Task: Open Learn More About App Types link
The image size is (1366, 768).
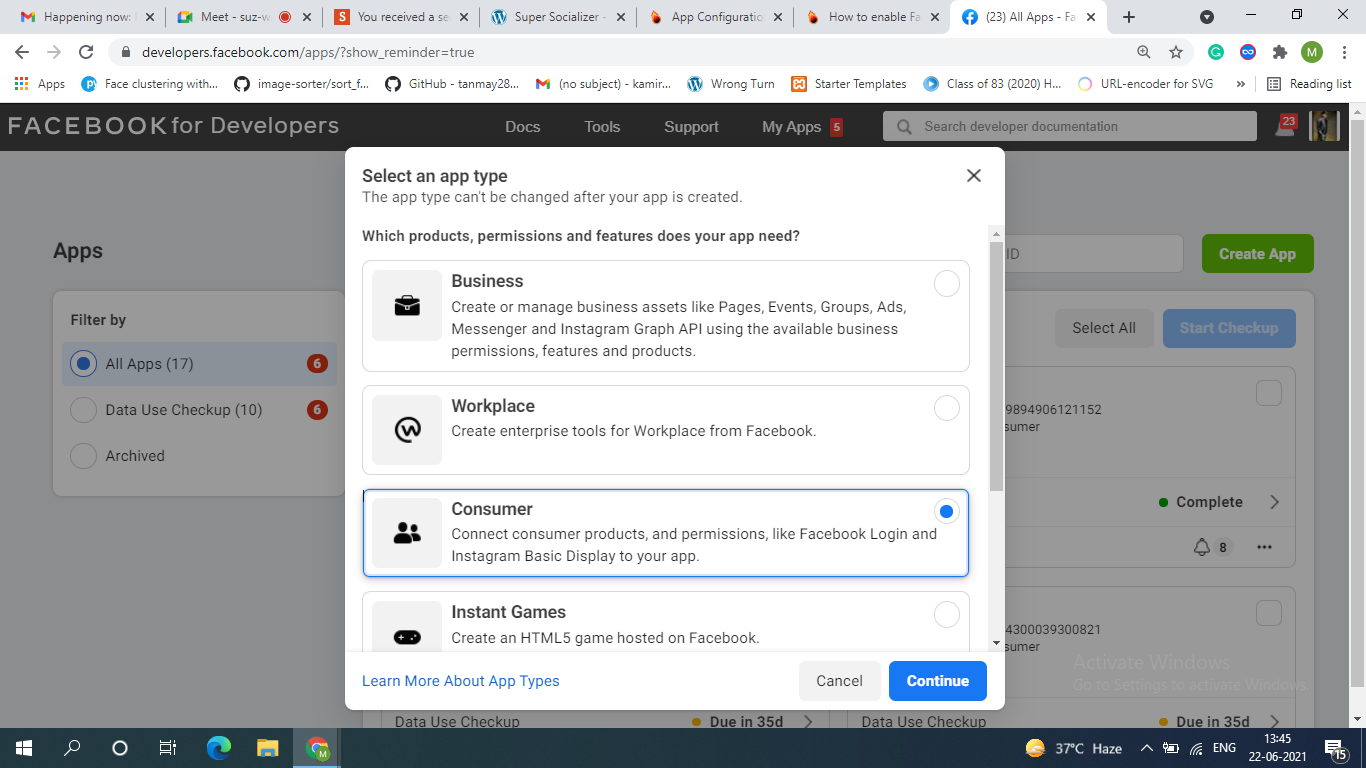Action: coord(460,681)
